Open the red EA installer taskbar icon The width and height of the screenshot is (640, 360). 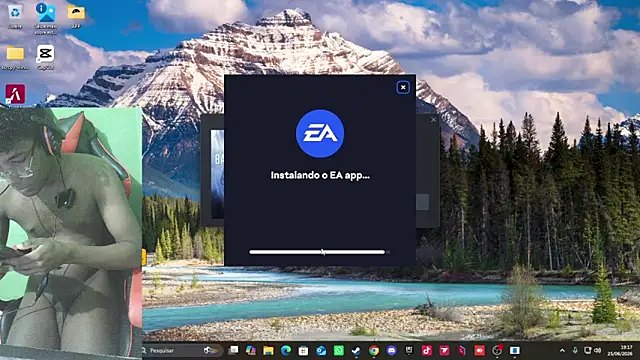pos(479,350)
